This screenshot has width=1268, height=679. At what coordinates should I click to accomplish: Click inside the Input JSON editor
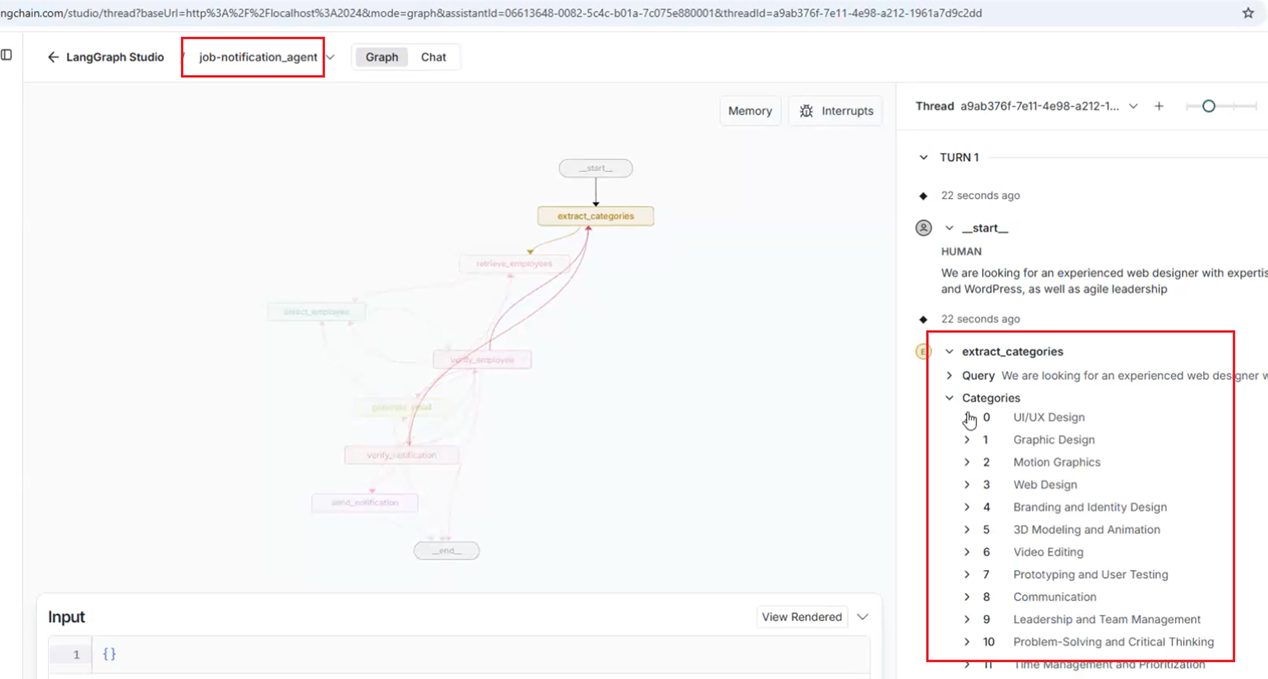click(x=480, y=655)
